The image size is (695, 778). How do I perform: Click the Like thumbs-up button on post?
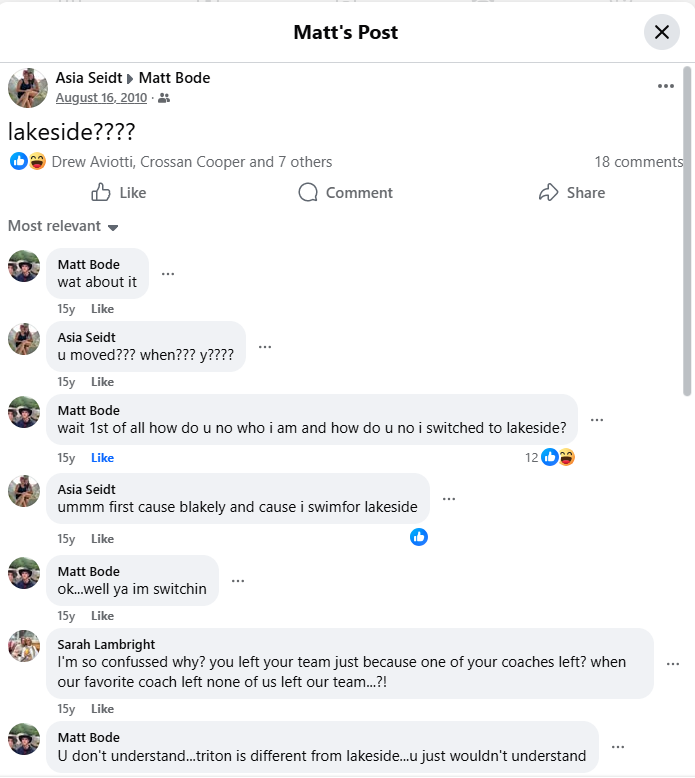pos(119,193)
